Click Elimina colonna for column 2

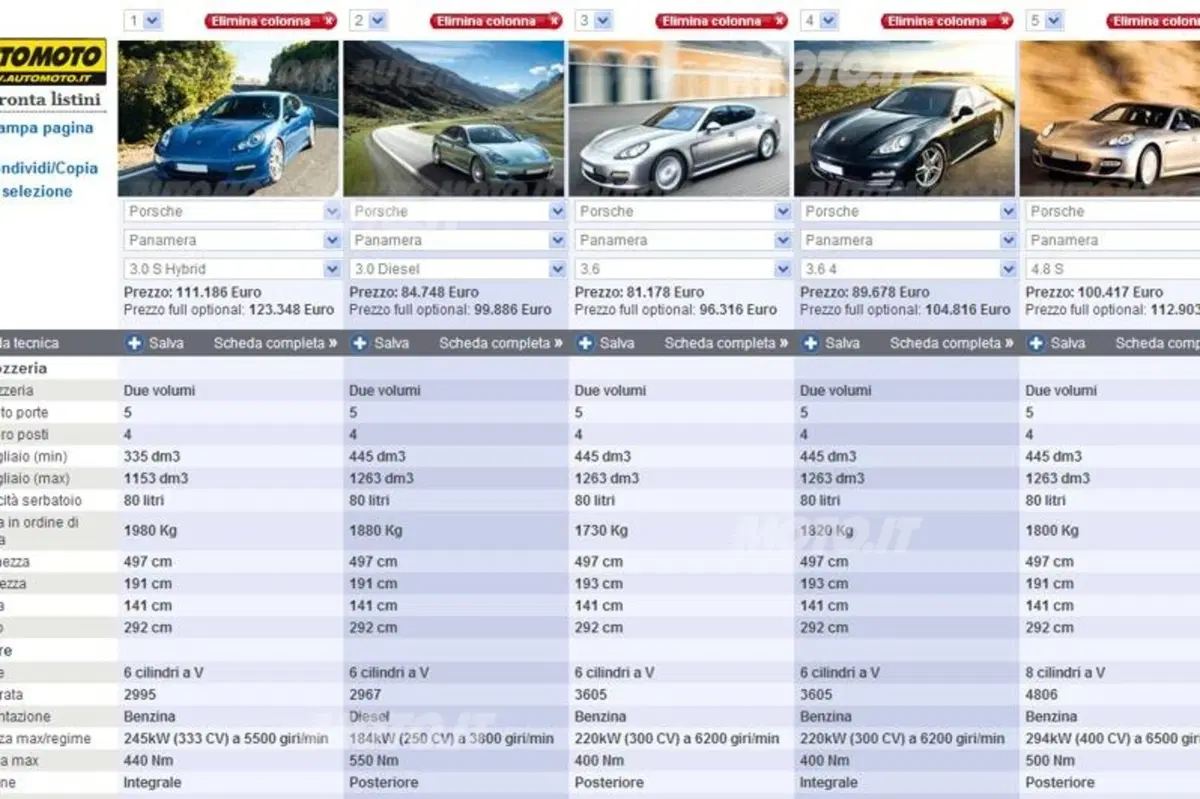coord(496,20)
